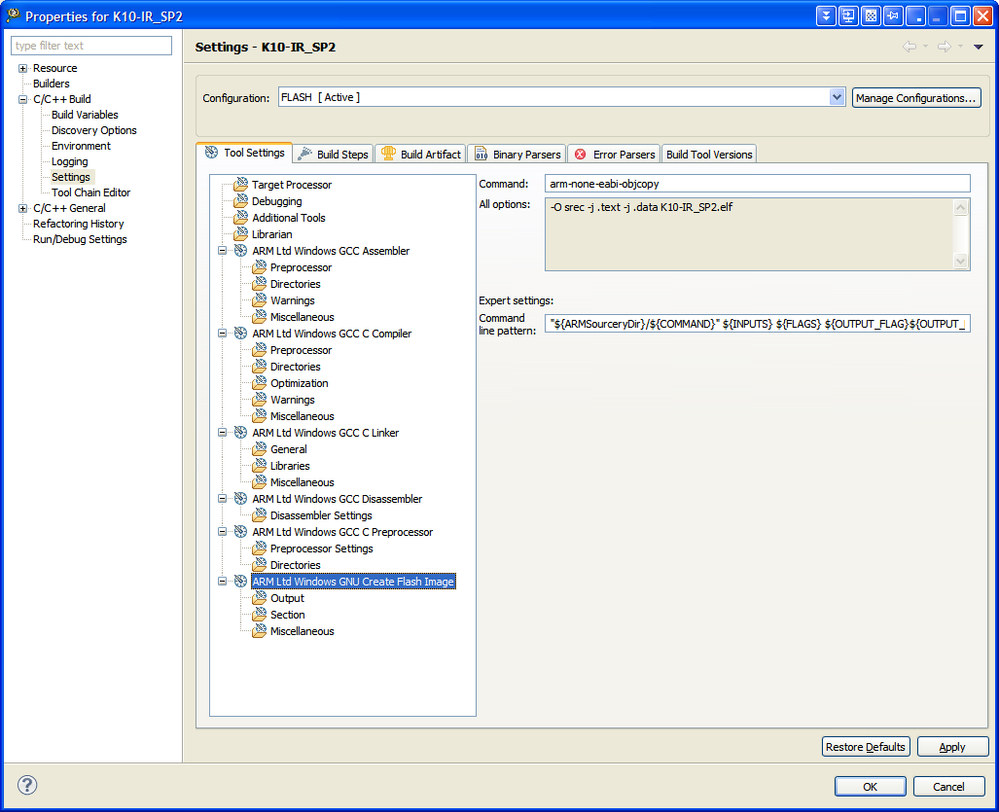999x812 pixels.
Task: Click the Preprocessor Settings folder icon
Action: pyautogui.click(x=259, y=549)
